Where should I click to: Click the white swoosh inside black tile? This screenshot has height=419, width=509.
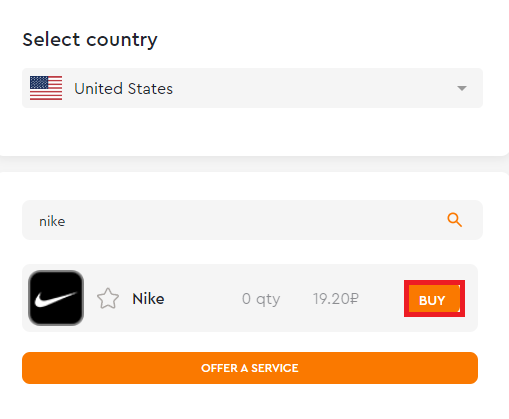(x=56, y=299)
